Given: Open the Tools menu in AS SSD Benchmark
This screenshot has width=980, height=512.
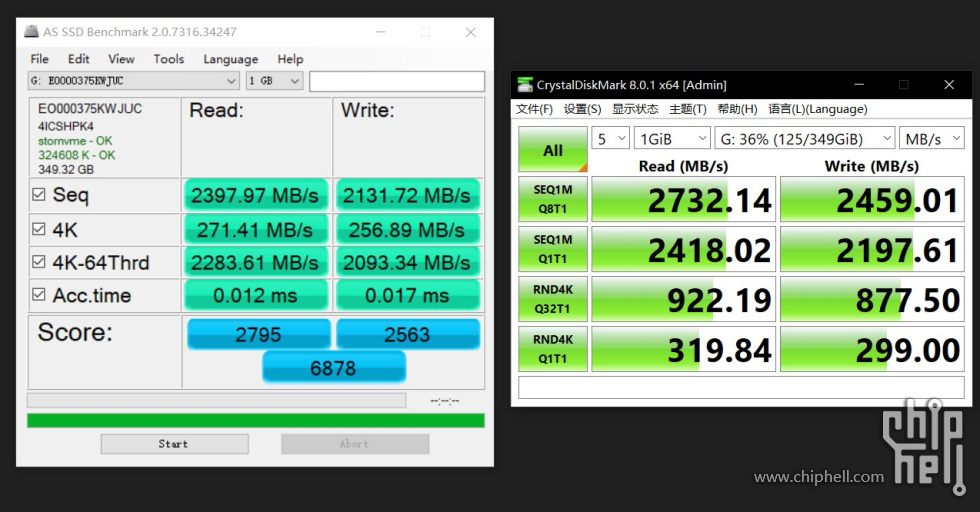Looking at the screenshot, I should [169, 59].
